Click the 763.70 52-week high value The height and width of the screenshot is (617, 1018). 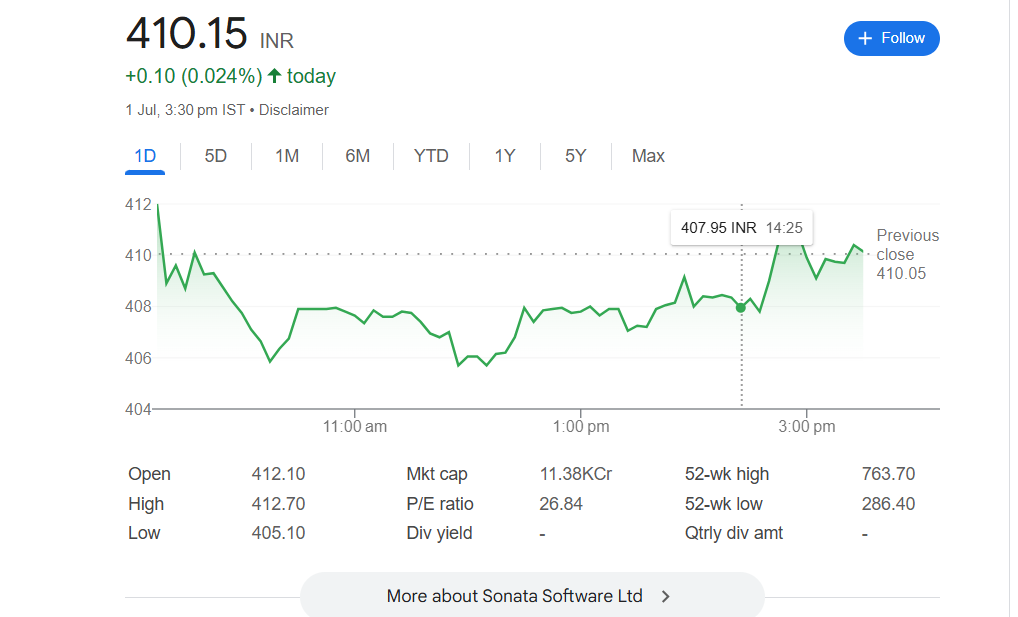coord(888,474)
